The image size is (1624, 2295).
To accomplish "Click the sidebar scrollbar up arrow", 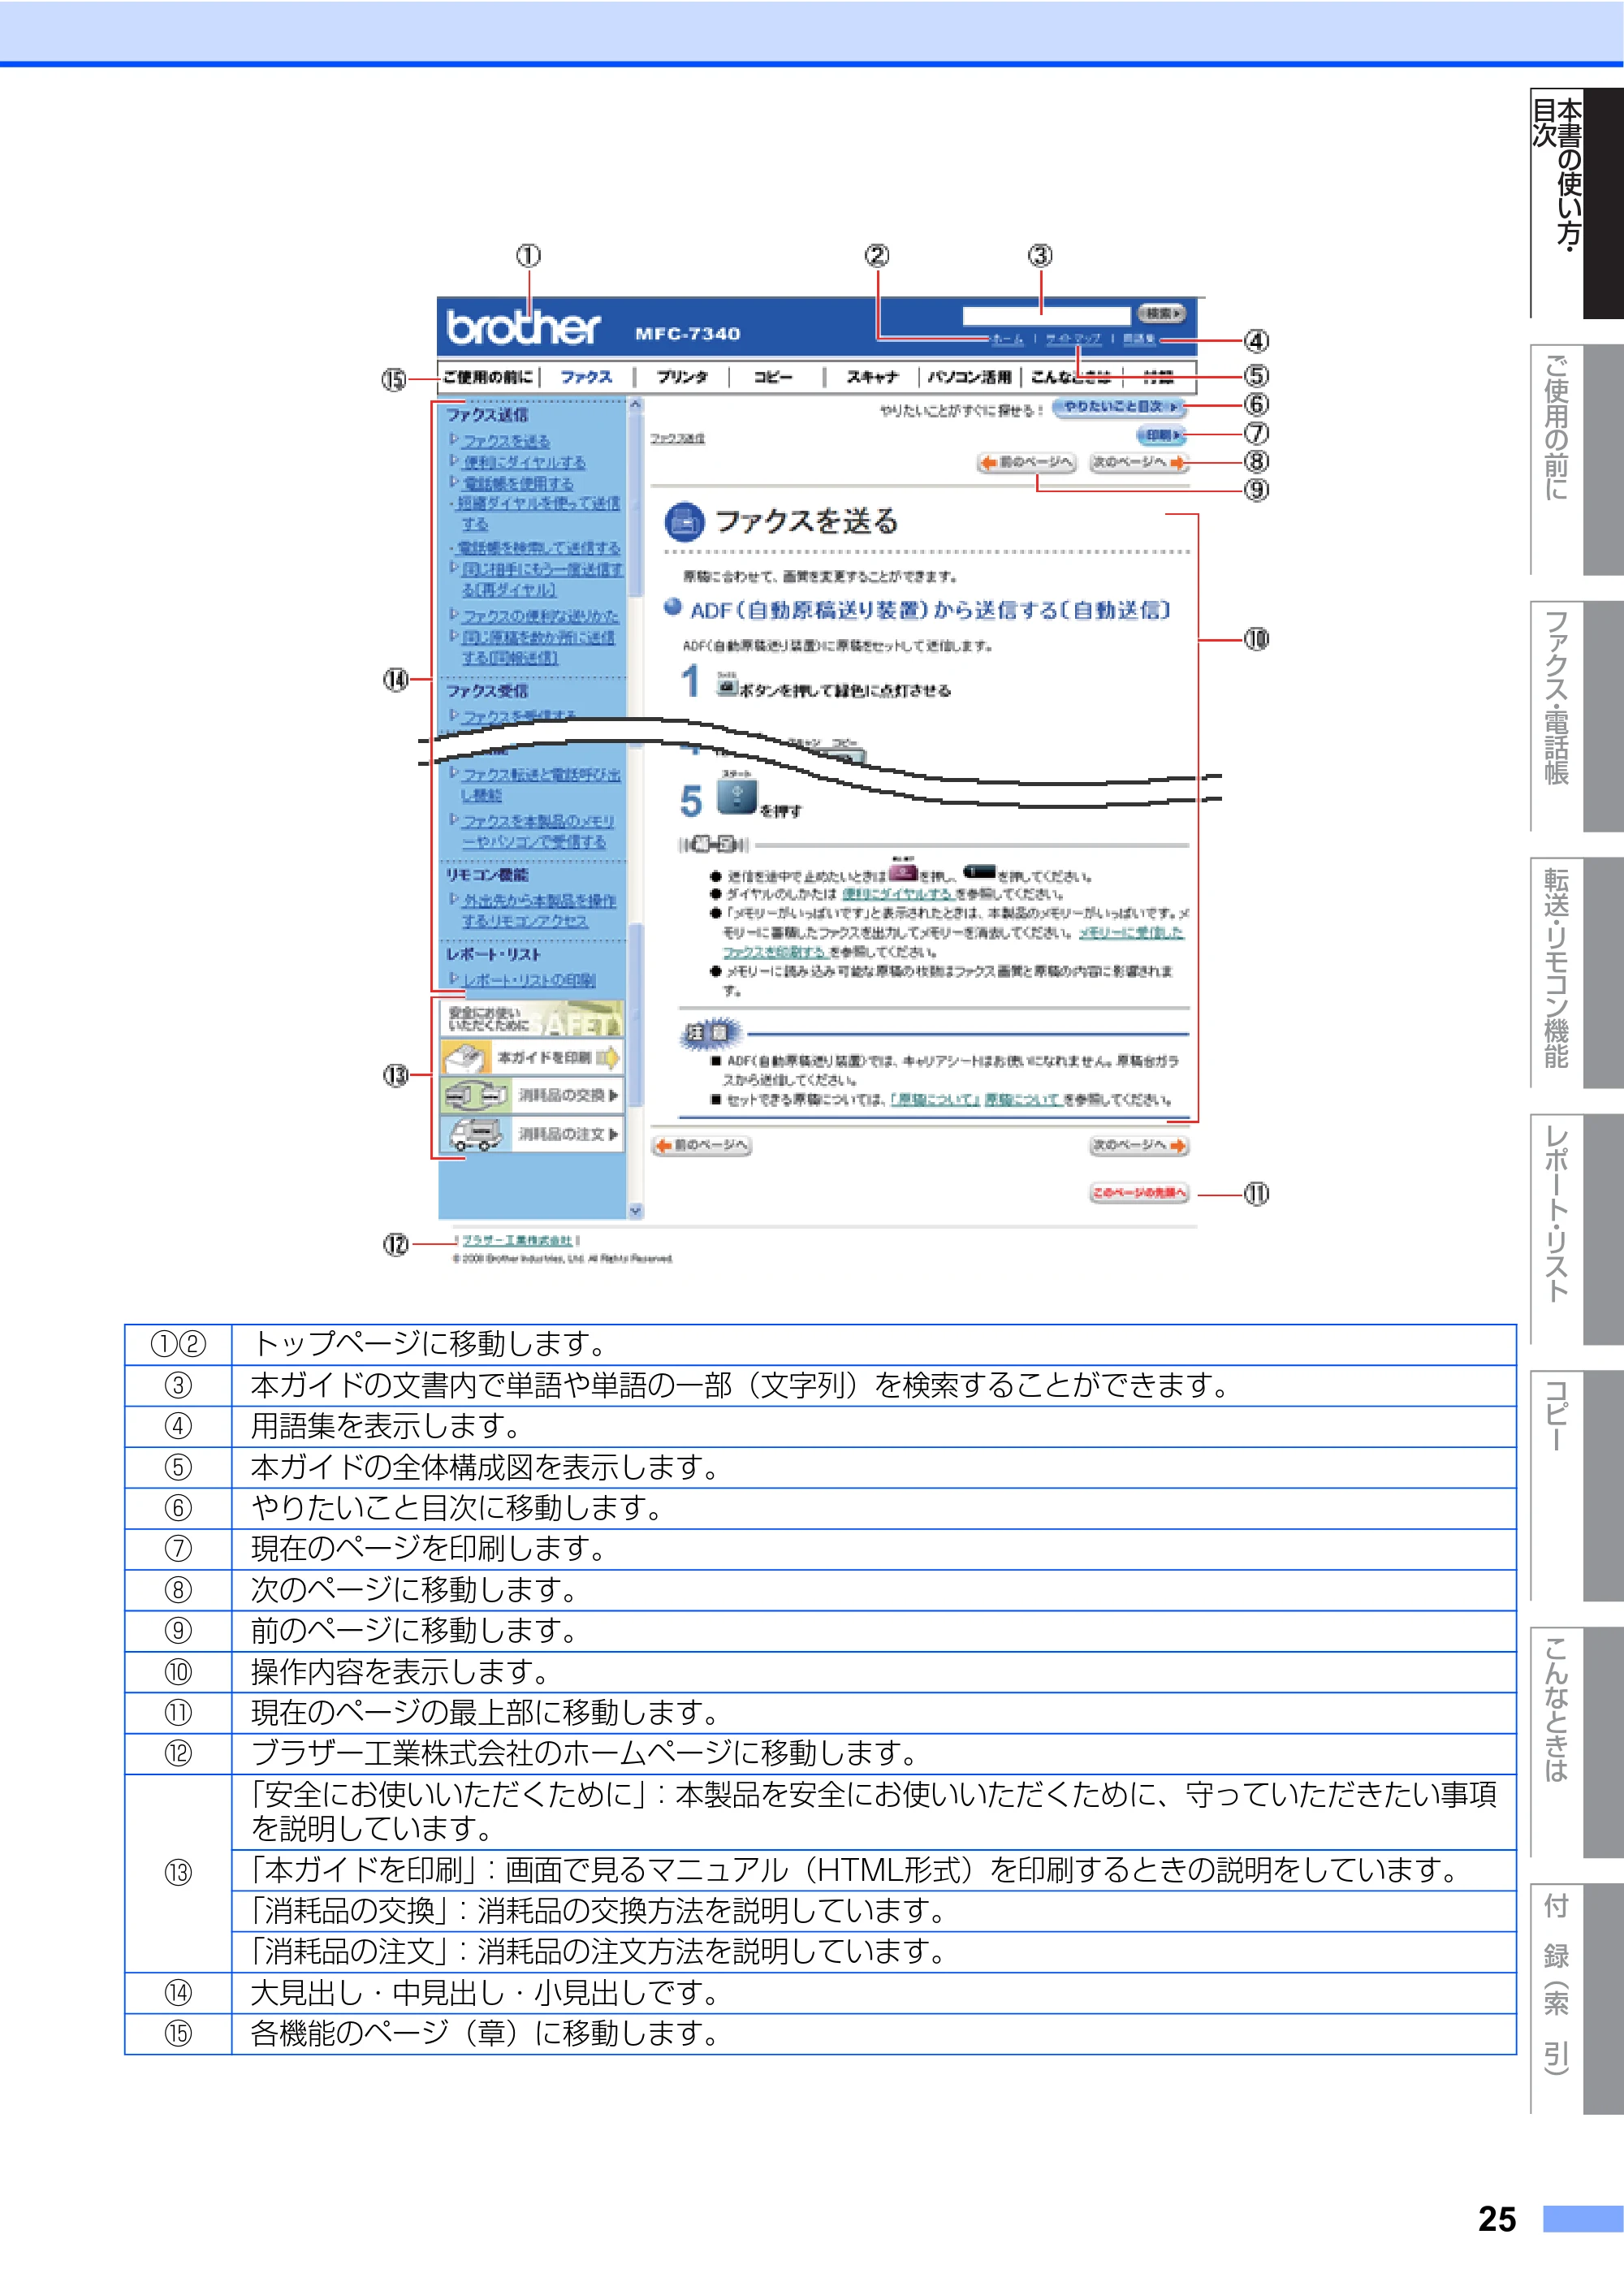I will [x=635, y=405].
